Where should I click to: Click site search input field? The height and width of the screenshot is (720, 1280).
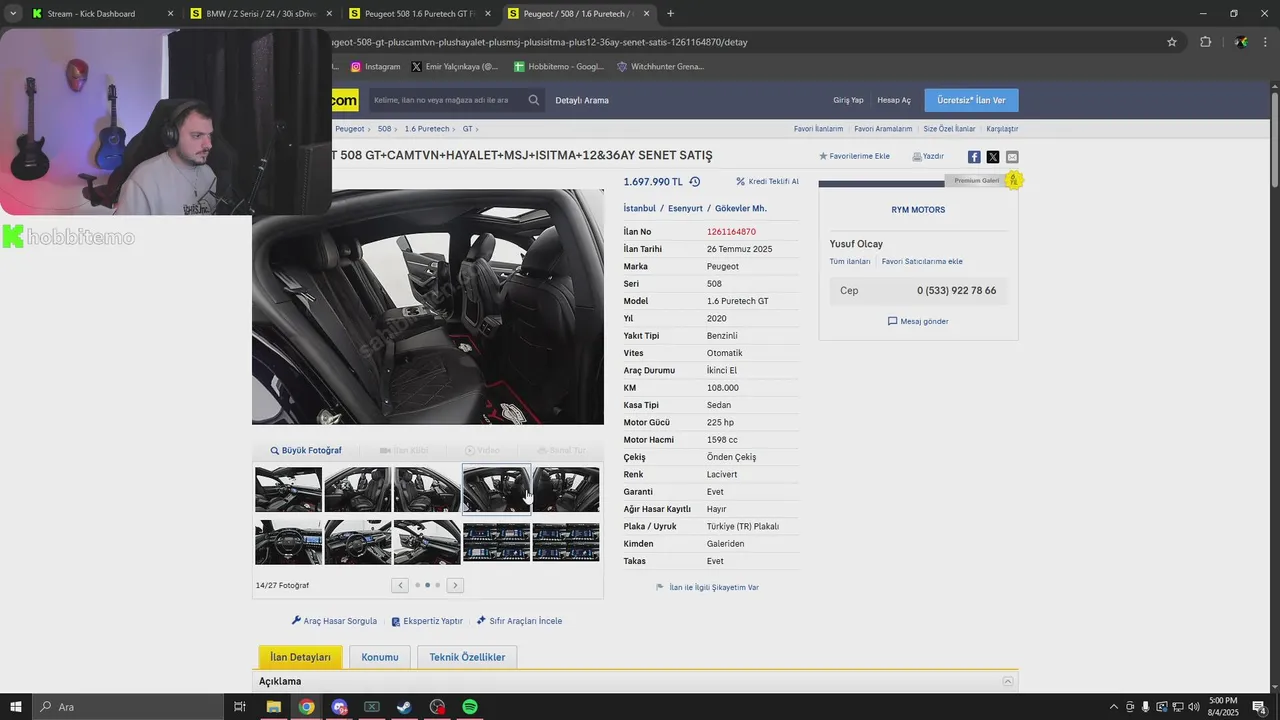448,100
